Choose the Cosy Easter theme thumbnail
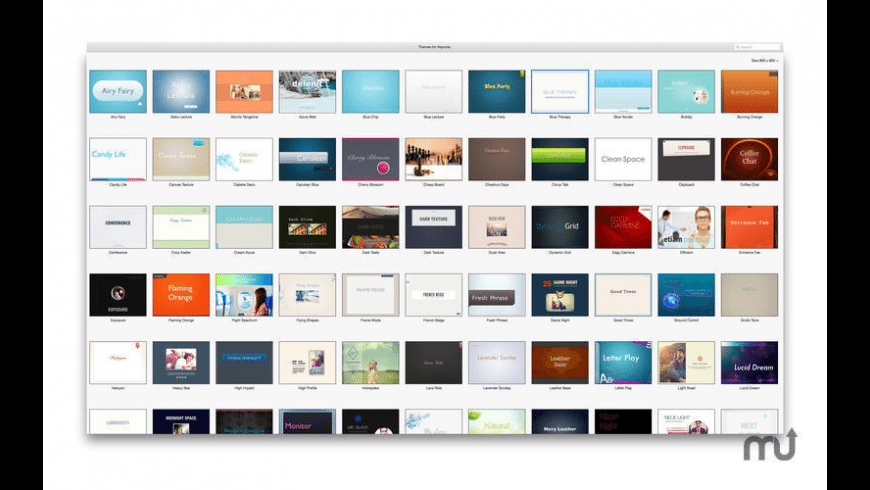870x490 pixels. point(181,227)
